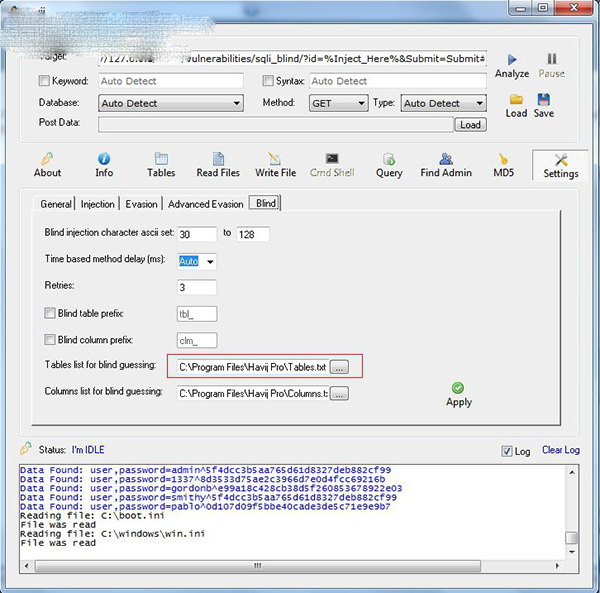Screen dimensions: 600x593
Task: Click log line 'Reading file: C:\boot.ini'
Action: coord(92,516)
